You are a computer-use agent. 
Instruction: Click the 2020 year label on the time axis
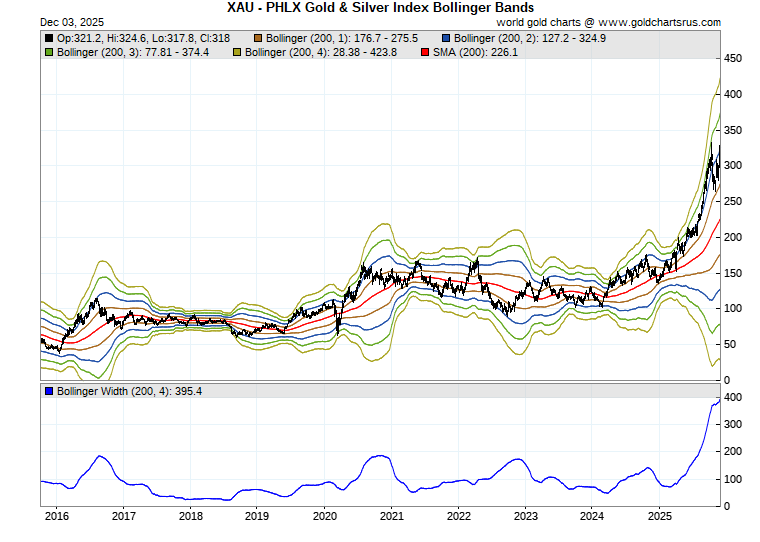point(324,516)
